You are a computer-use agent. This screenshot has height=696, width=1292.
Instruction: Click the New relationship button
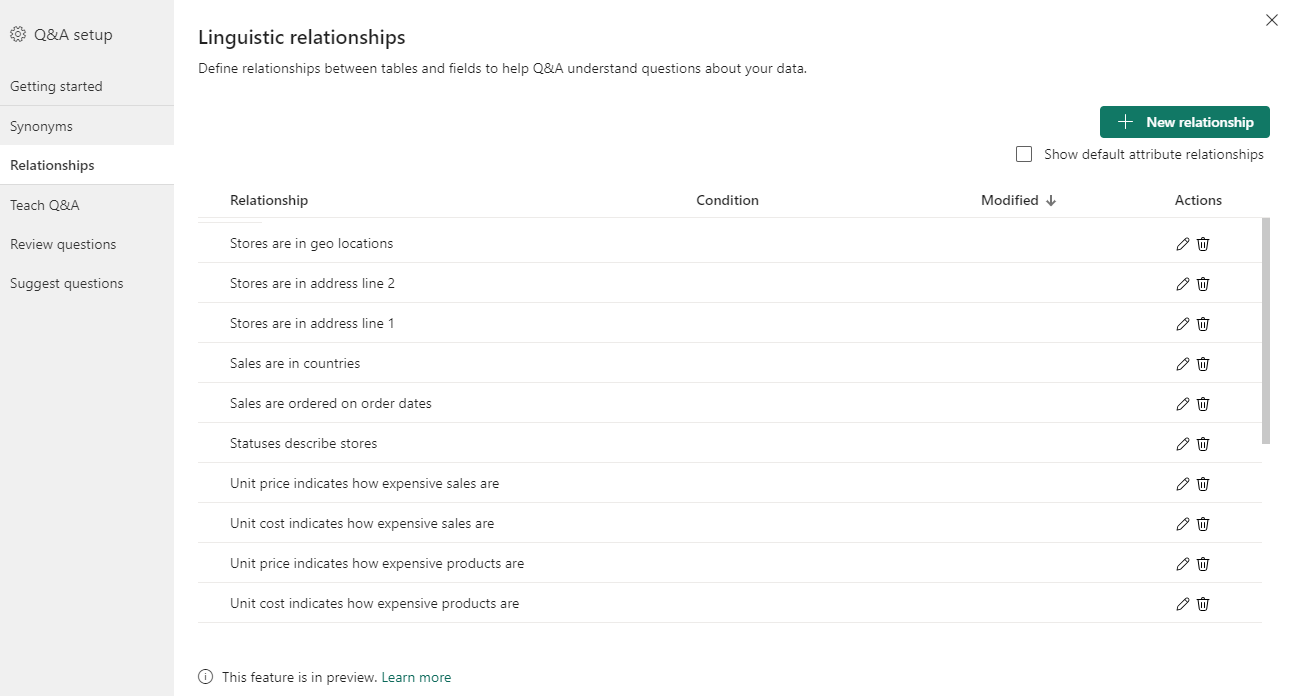1184,122
